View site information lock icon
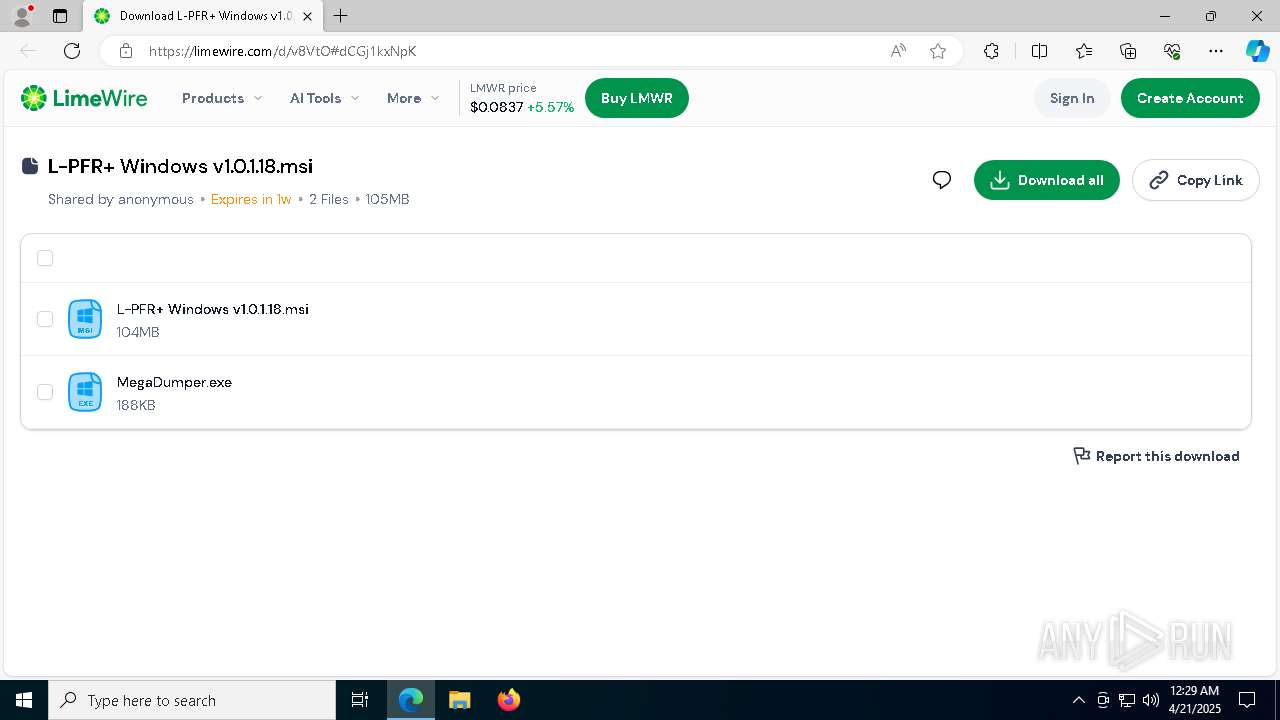 pos(125,51)
